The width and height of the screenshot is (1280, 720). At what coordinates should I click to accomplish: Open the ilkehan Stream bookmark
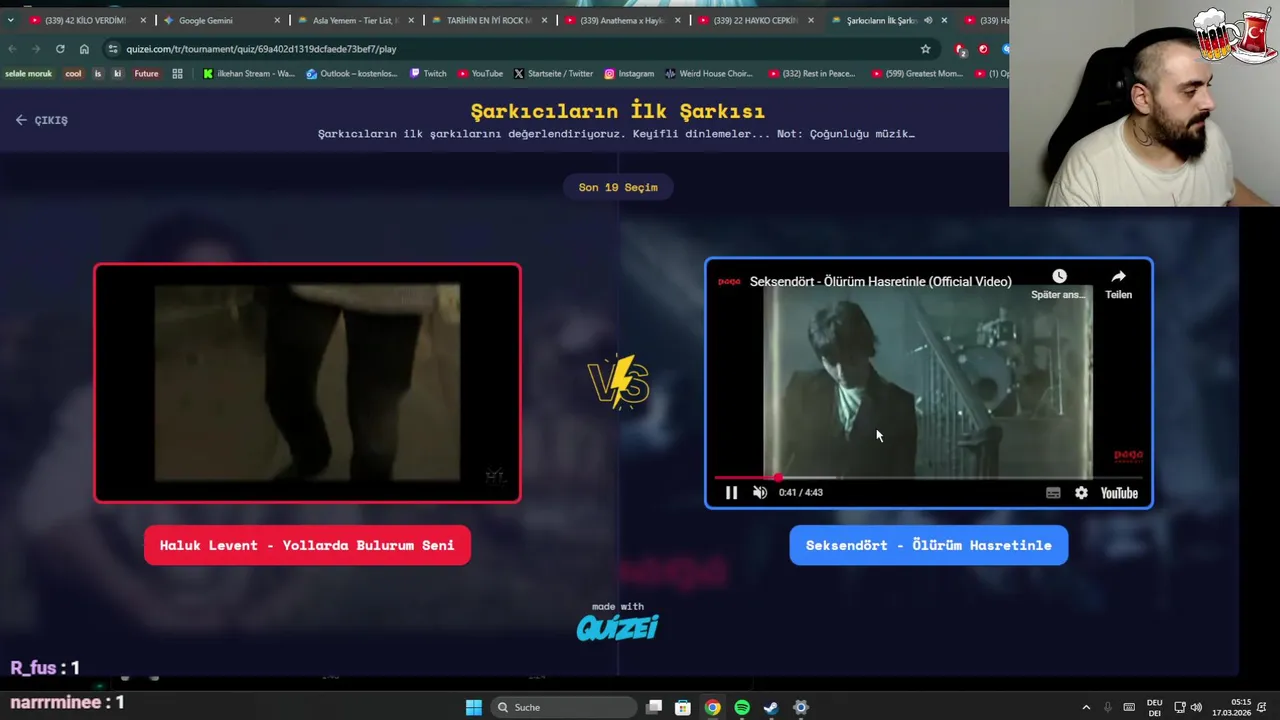248,73
